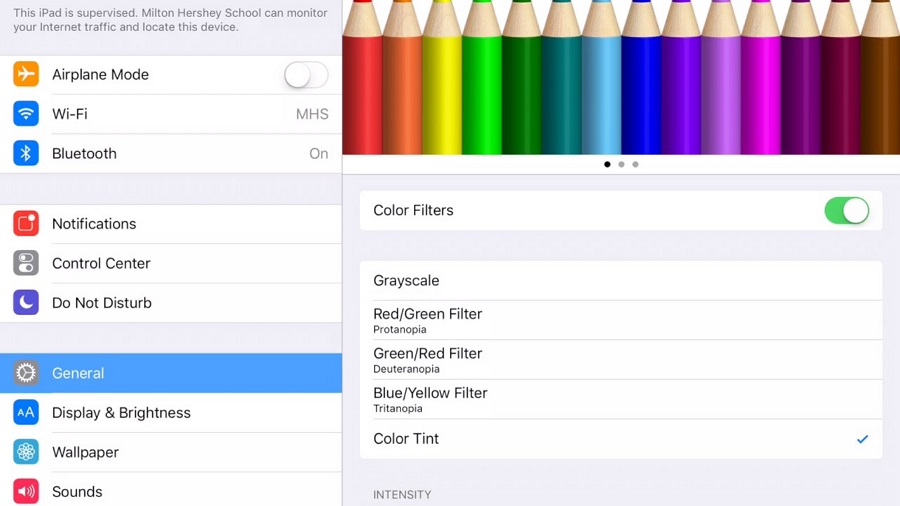Screen dimensions: 900x506
Task: Tap the Sounds speaker icon
Action: tap(26, 491)
